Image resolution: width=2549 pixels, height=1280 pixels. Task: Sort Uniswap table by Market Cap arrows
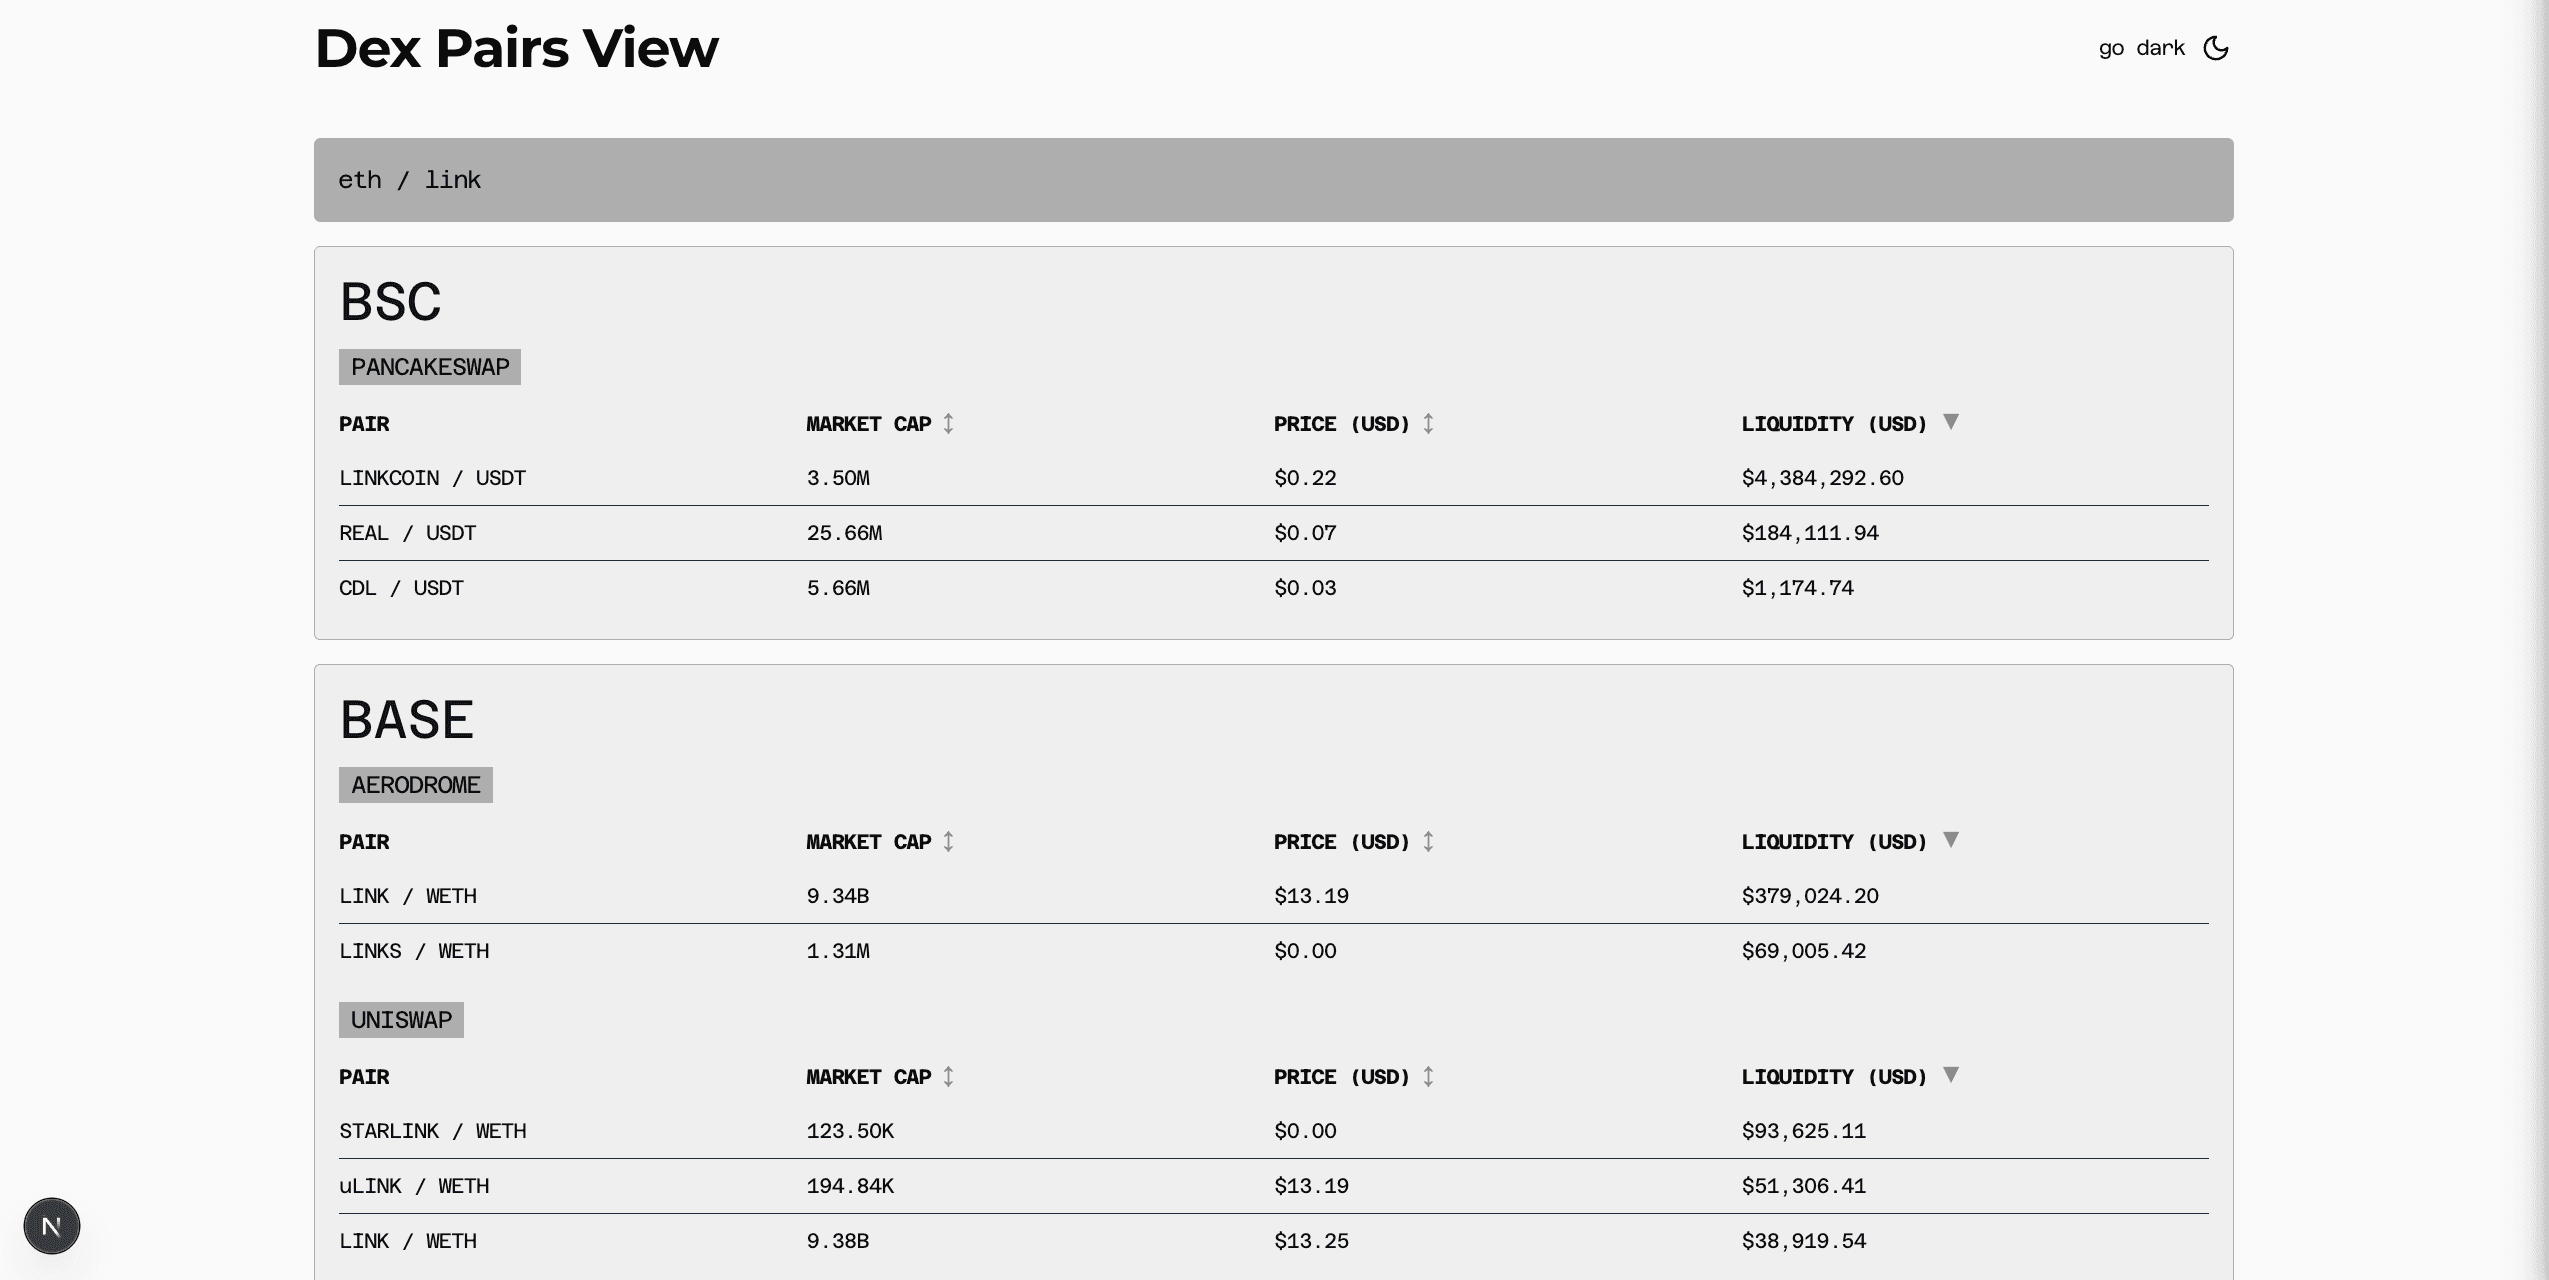coord(946,1077)
